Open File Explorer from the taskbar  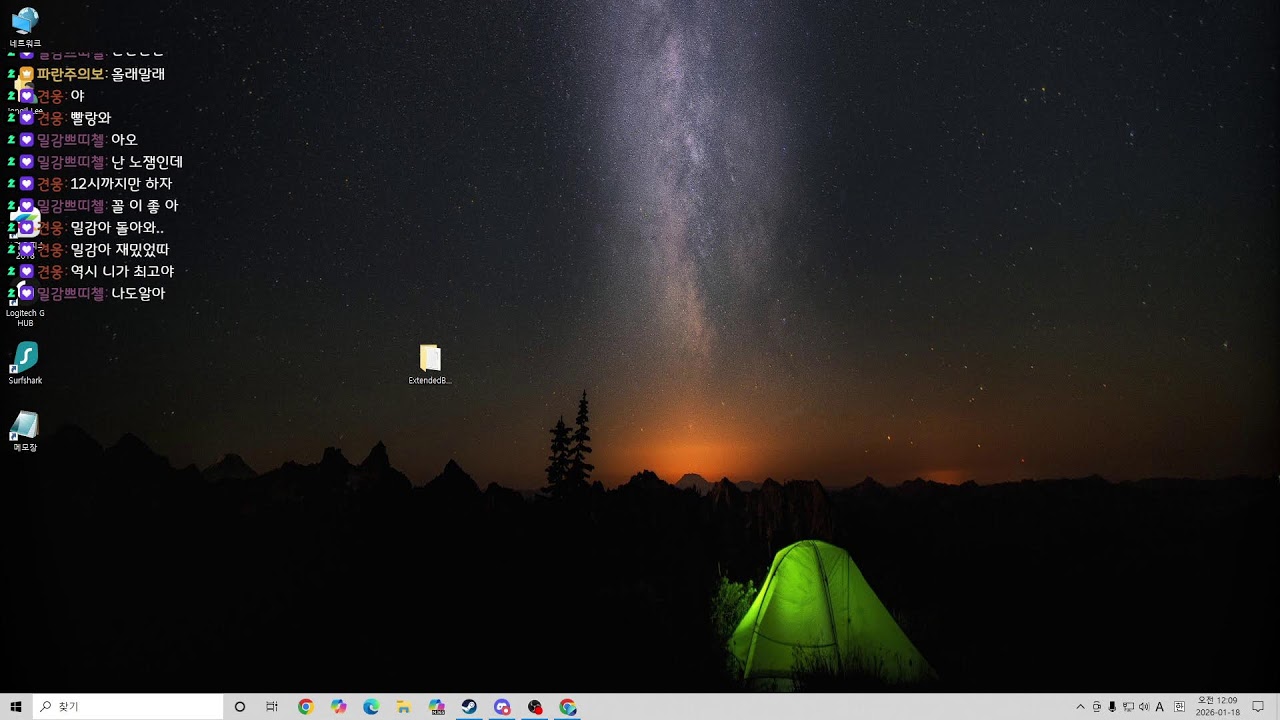point(404,707)
